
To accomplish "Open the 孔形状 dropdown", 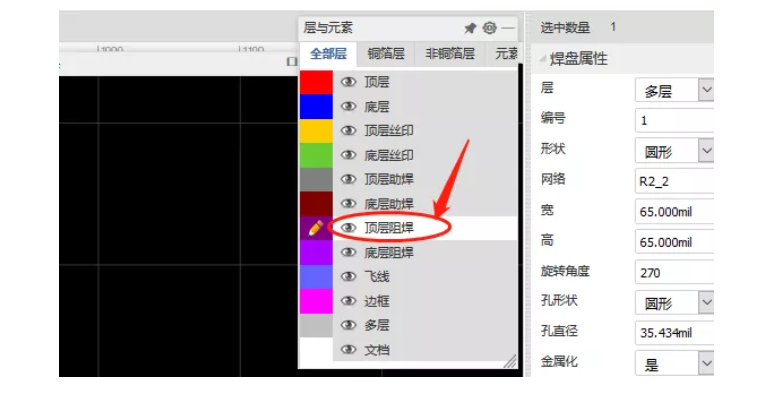I will [x=674, y=302].
